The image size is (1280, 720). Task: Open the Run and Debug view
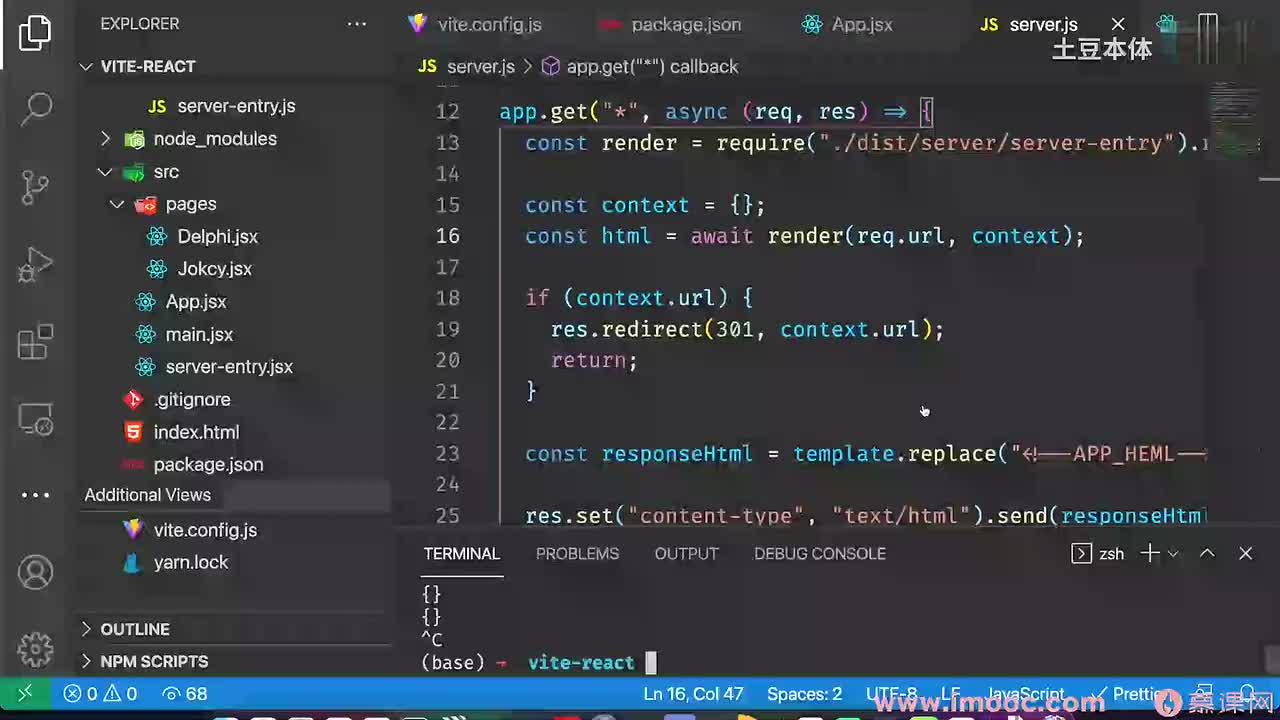click(x=36, y=266)
